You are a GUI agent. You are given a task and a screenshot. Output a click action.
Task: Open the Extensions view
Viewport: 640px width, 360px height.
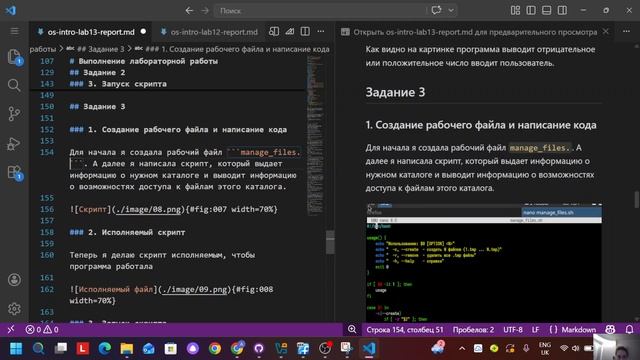point(14,173)
